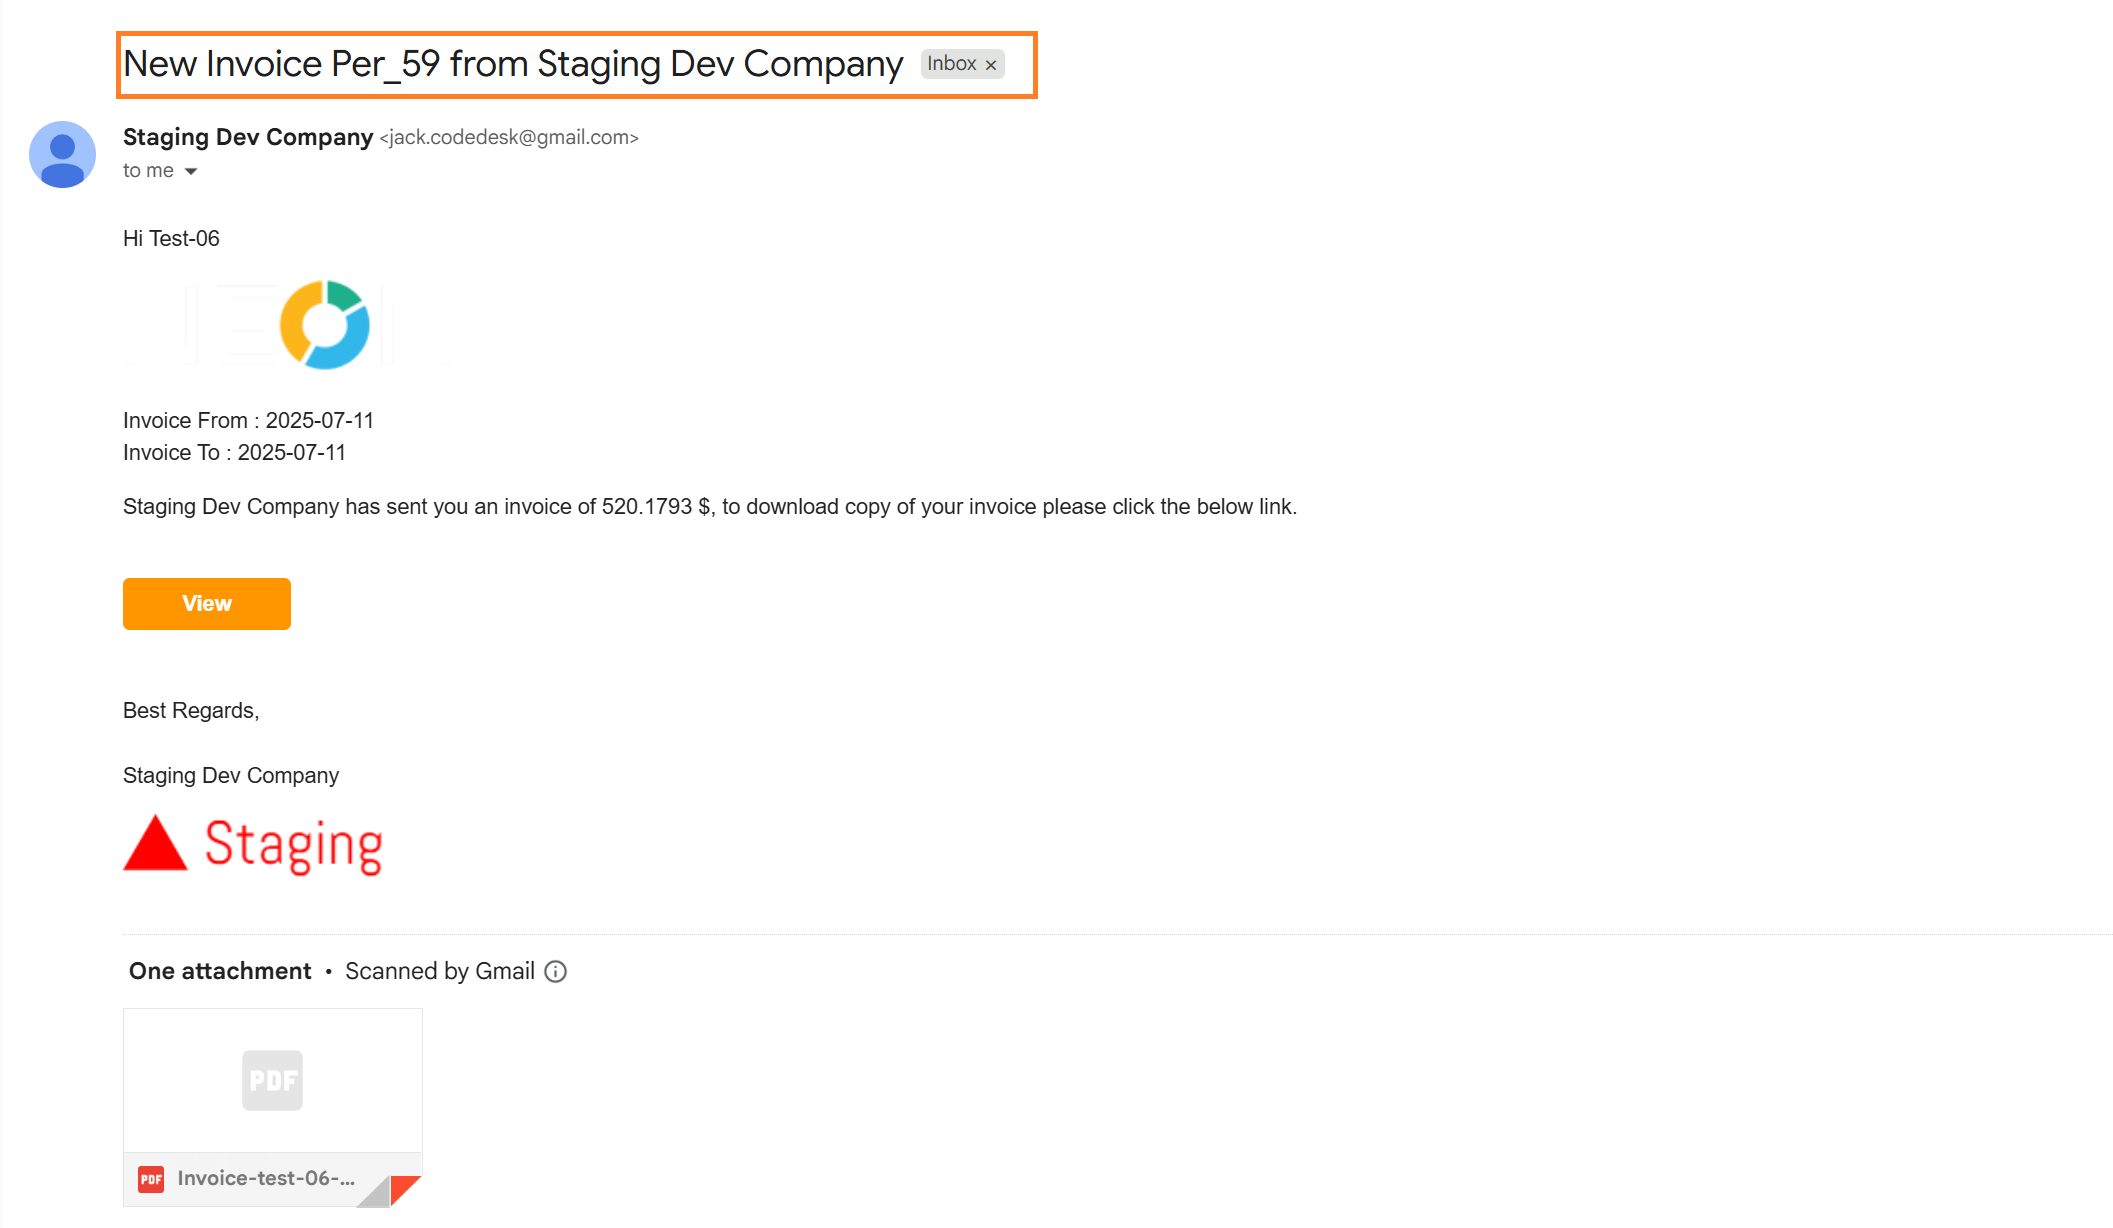Click the email subject title text
The image size is (2113, 1228).
513,64
